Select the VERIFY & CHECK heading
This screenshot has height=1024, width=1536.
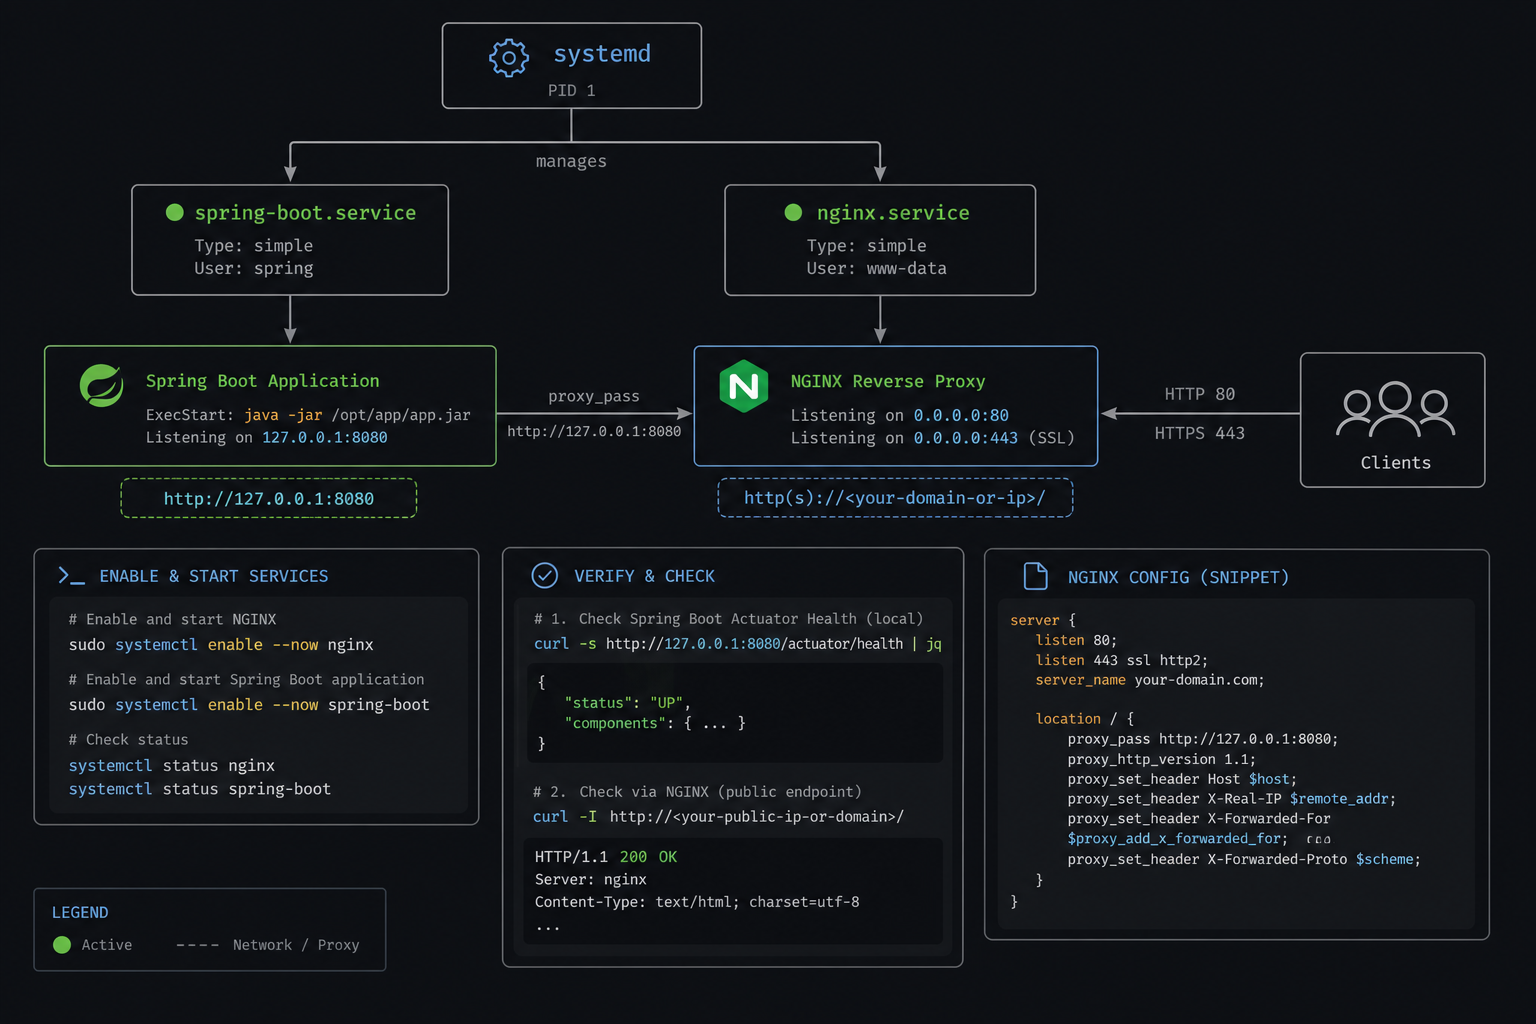click(x=645, y=576)
